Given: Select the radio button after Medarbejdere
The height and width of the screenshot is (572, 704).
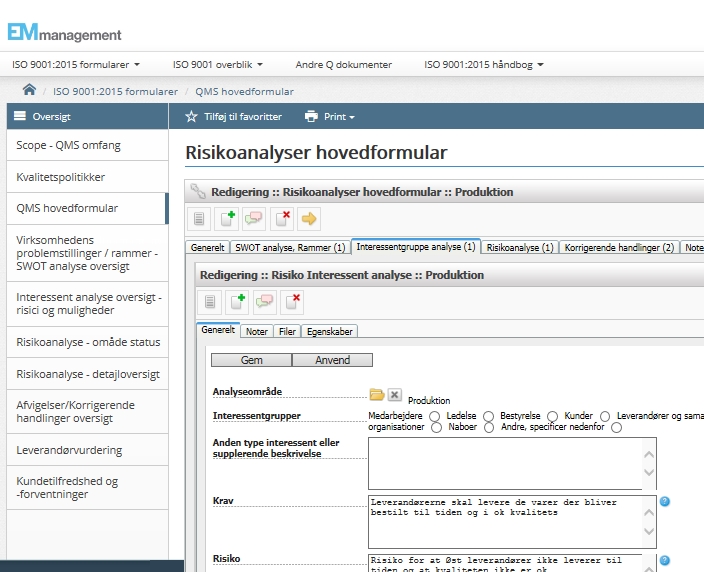Looking at the screenshot, I should (435, 416).
